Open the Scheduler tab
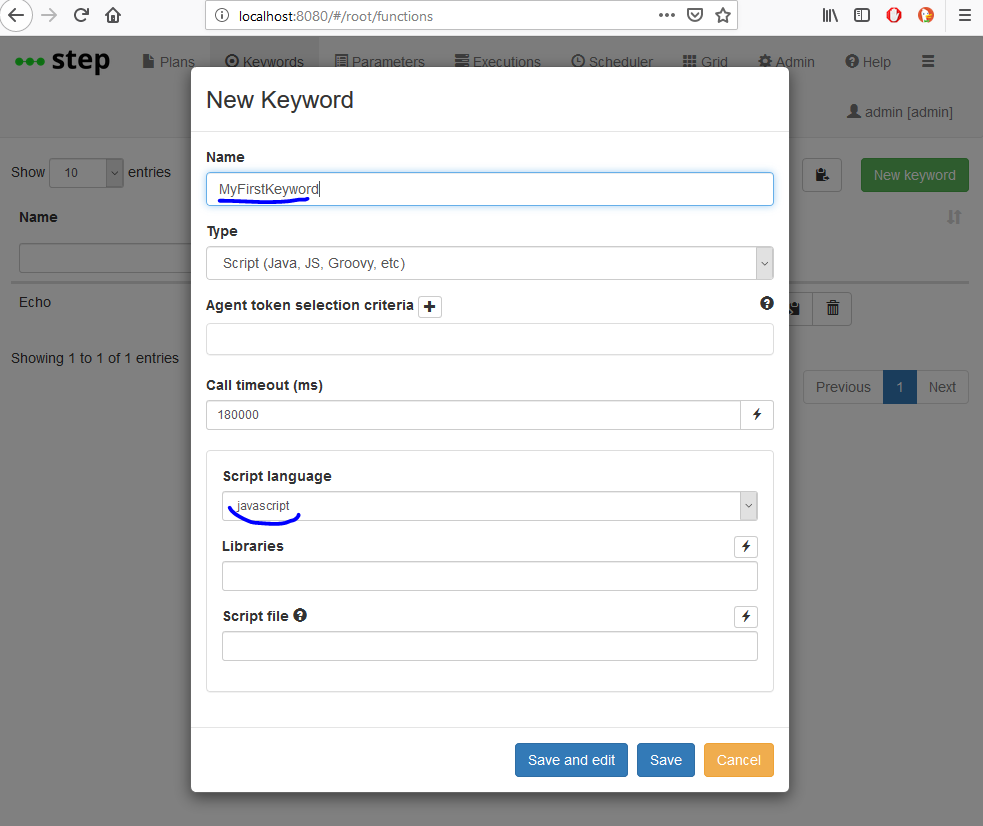 [612, 61]
